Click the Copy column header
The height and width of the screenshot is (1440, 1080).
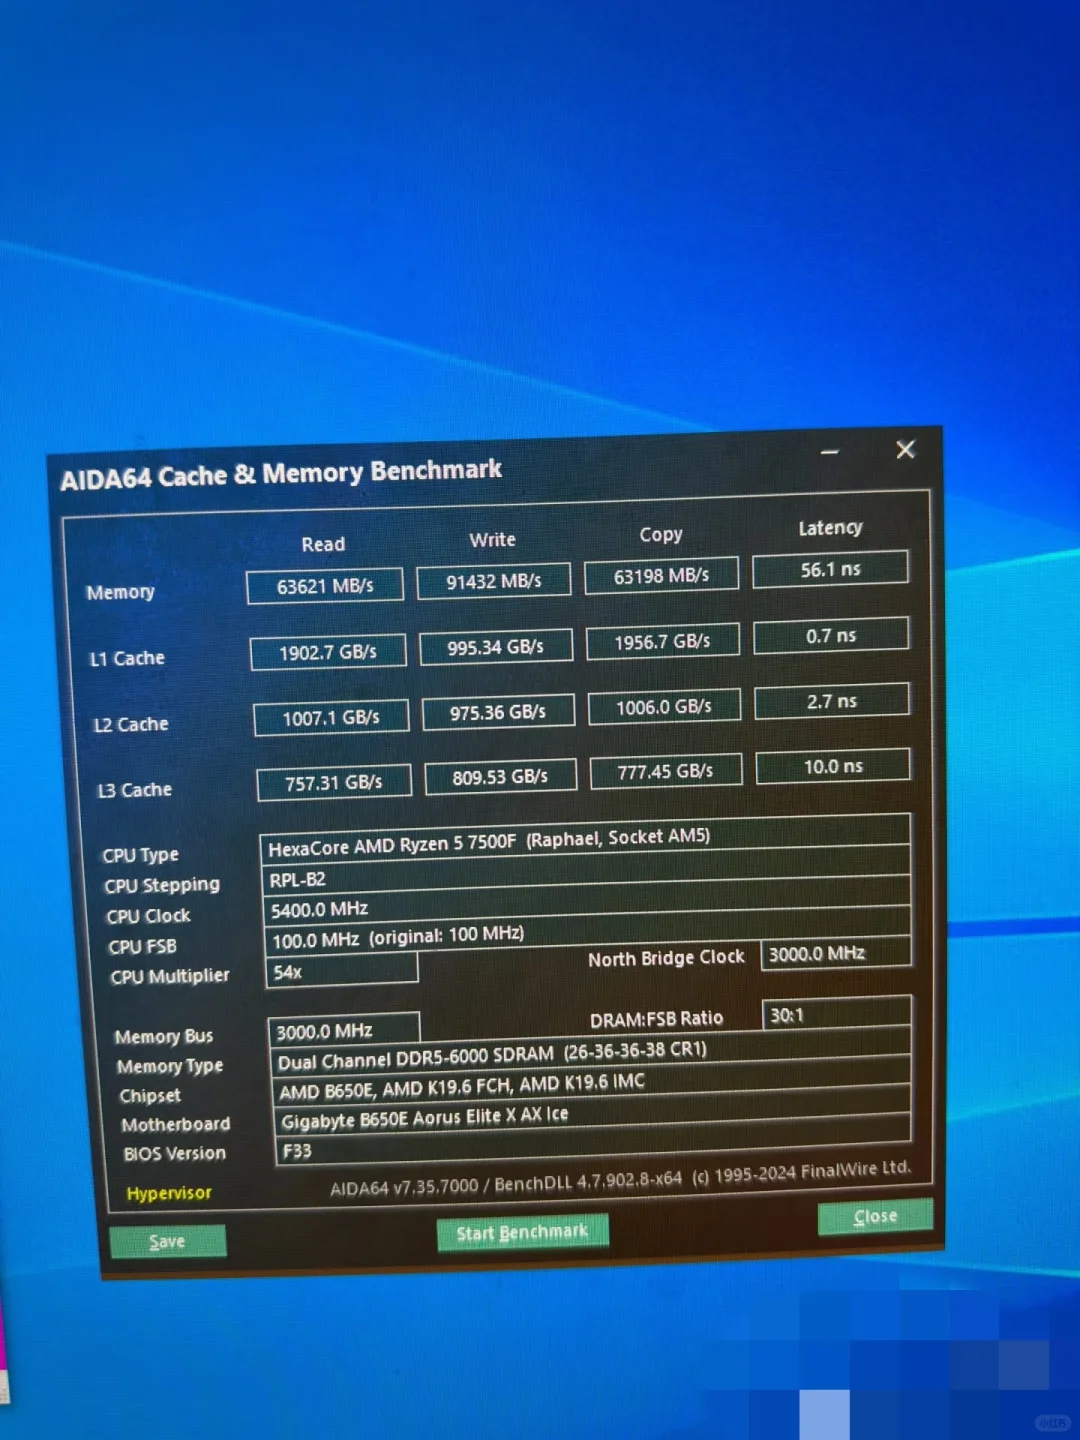click(x=661, y=535)
